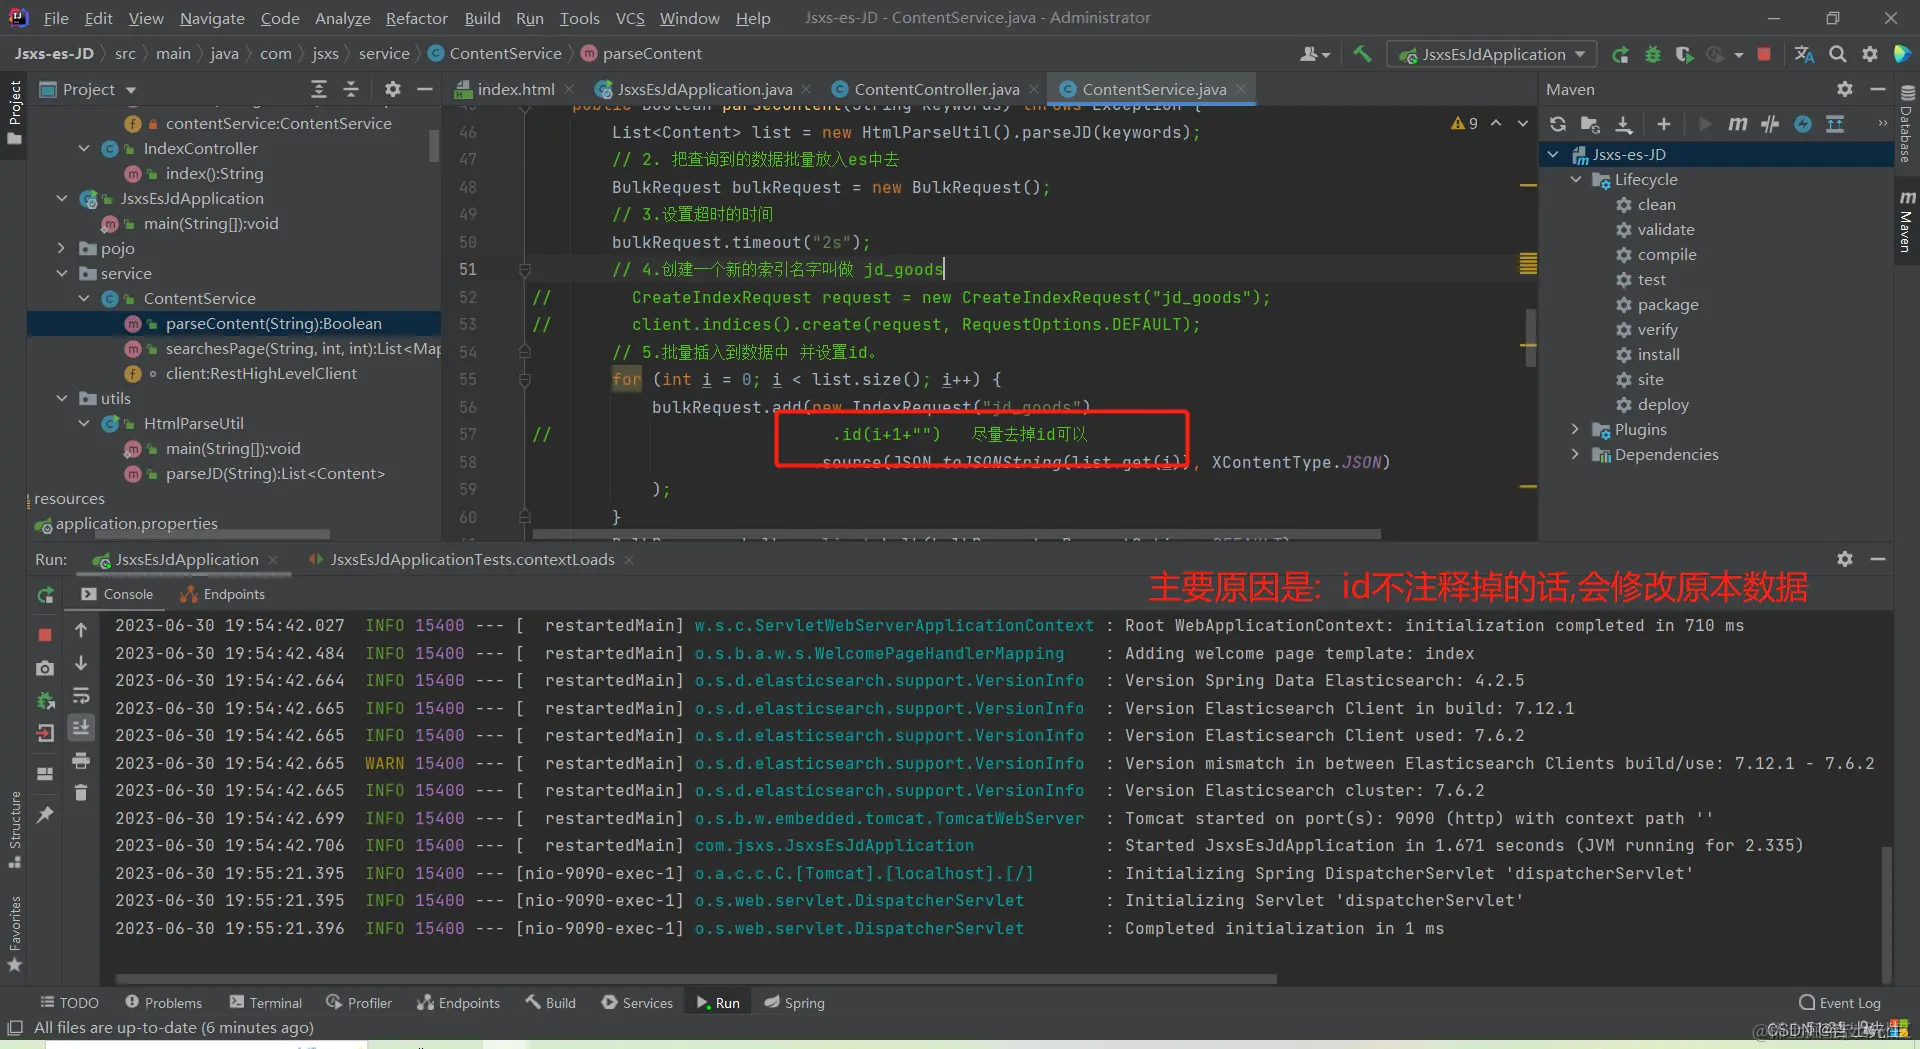The image size is (1920, 1049).
Task: Toggle Maven skip tests mode
Action: tap(1803, 124)
